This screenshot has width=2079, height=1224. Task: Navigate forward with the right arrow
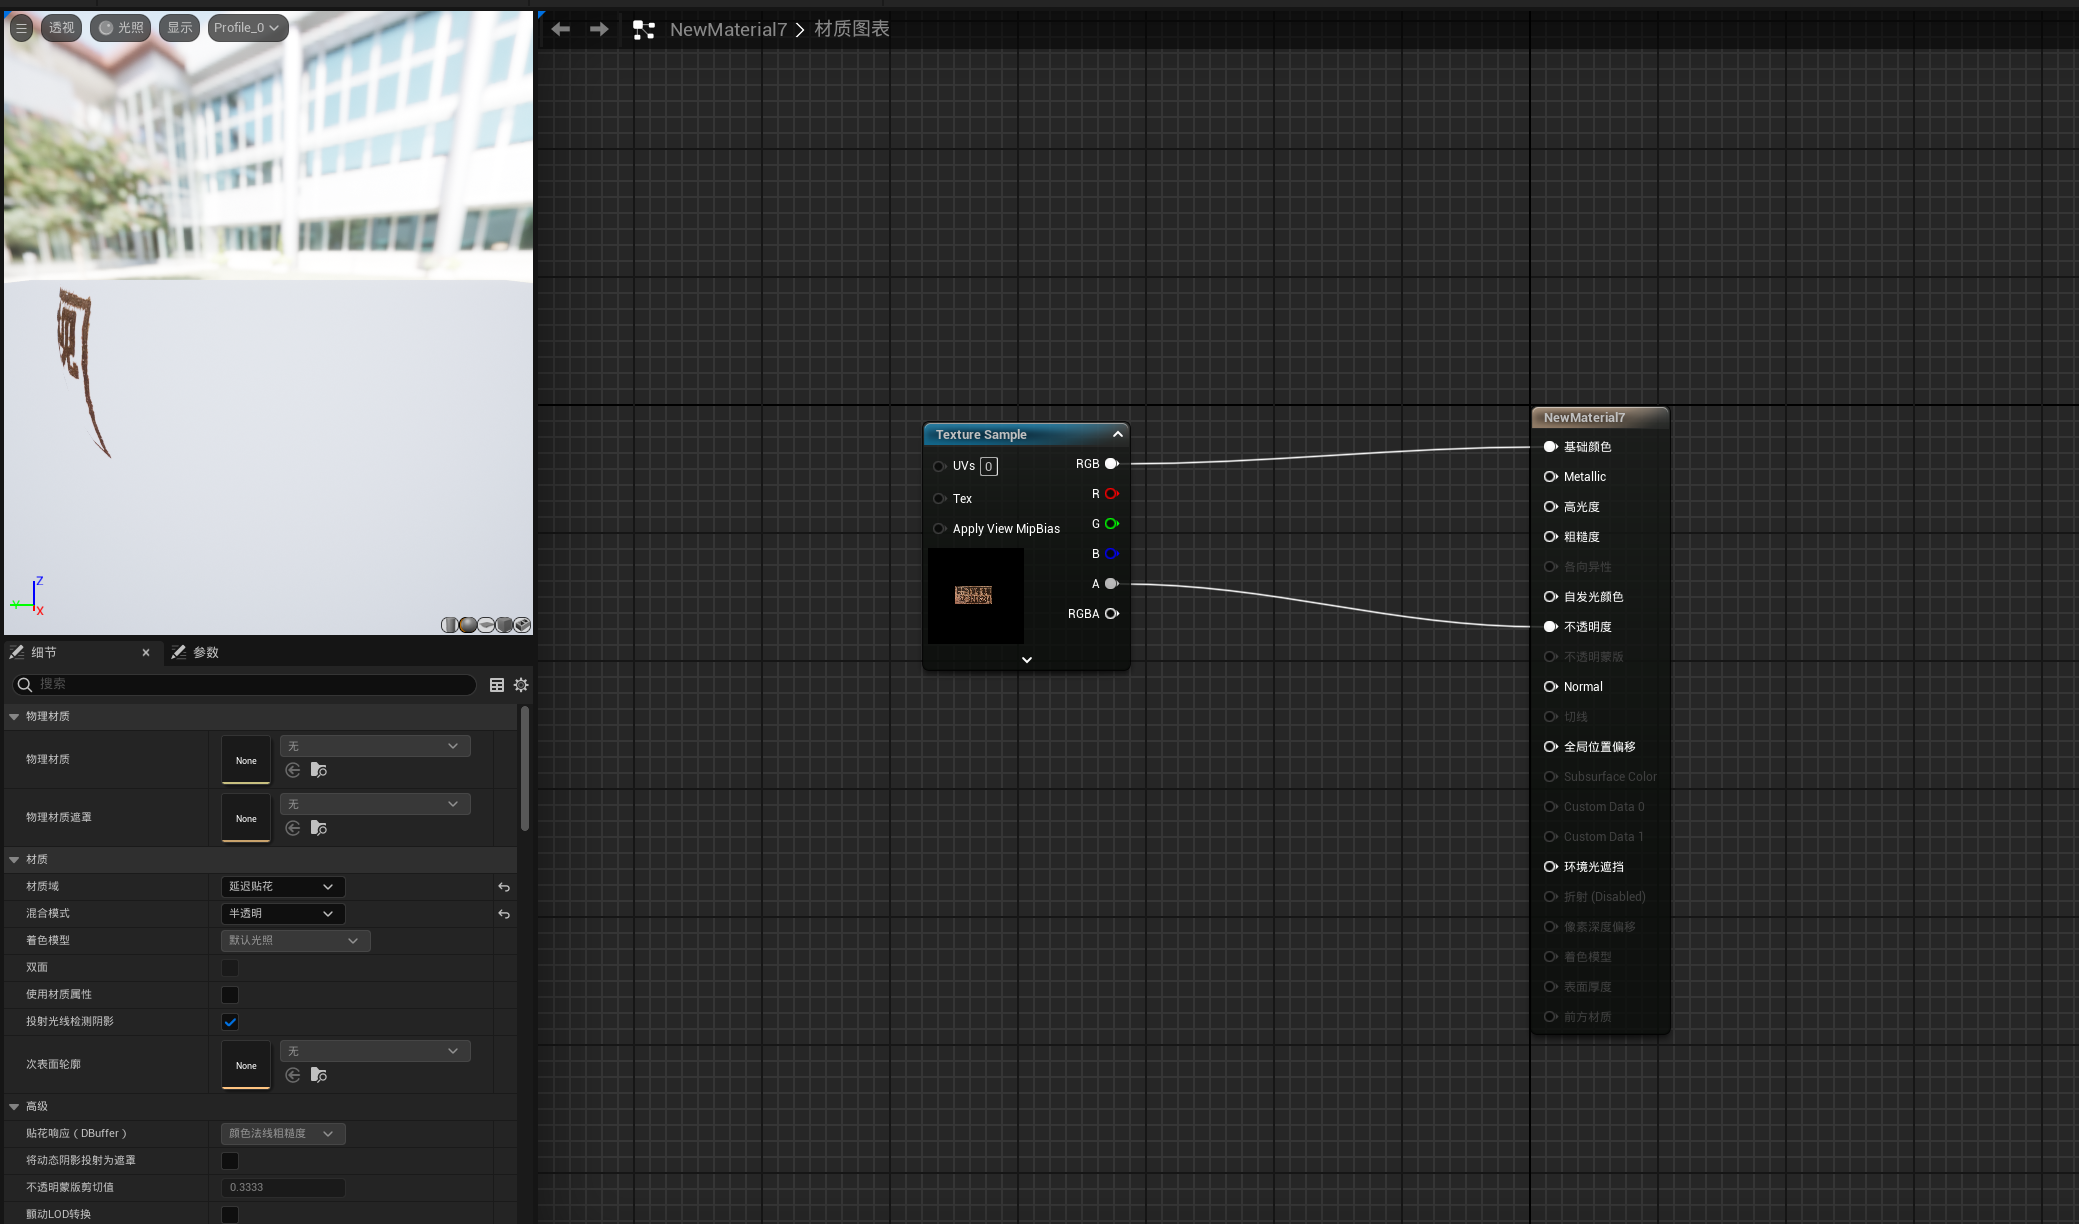point(599,29)
